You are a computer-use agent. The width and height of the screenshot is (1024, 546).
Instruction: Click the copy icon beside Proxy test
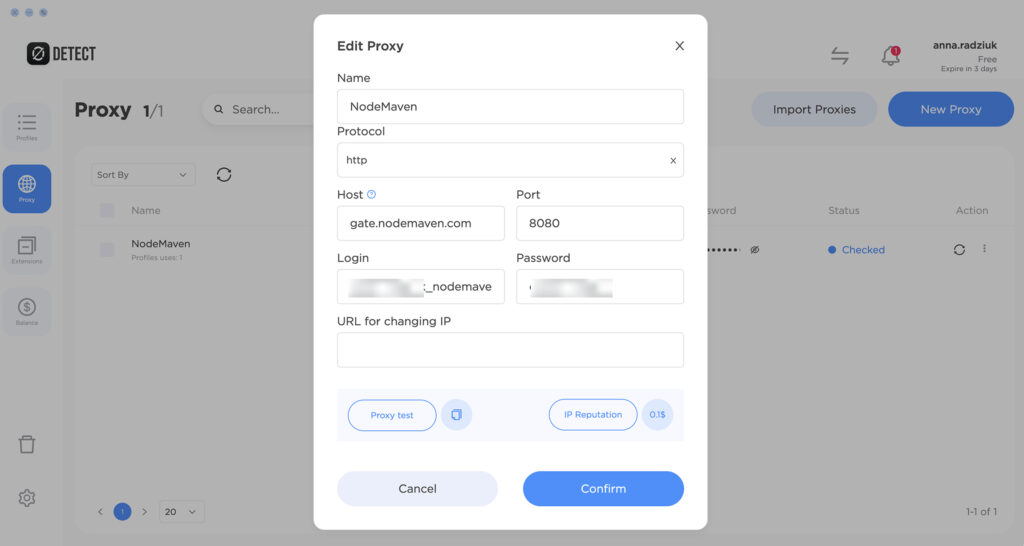click(456, 415)
